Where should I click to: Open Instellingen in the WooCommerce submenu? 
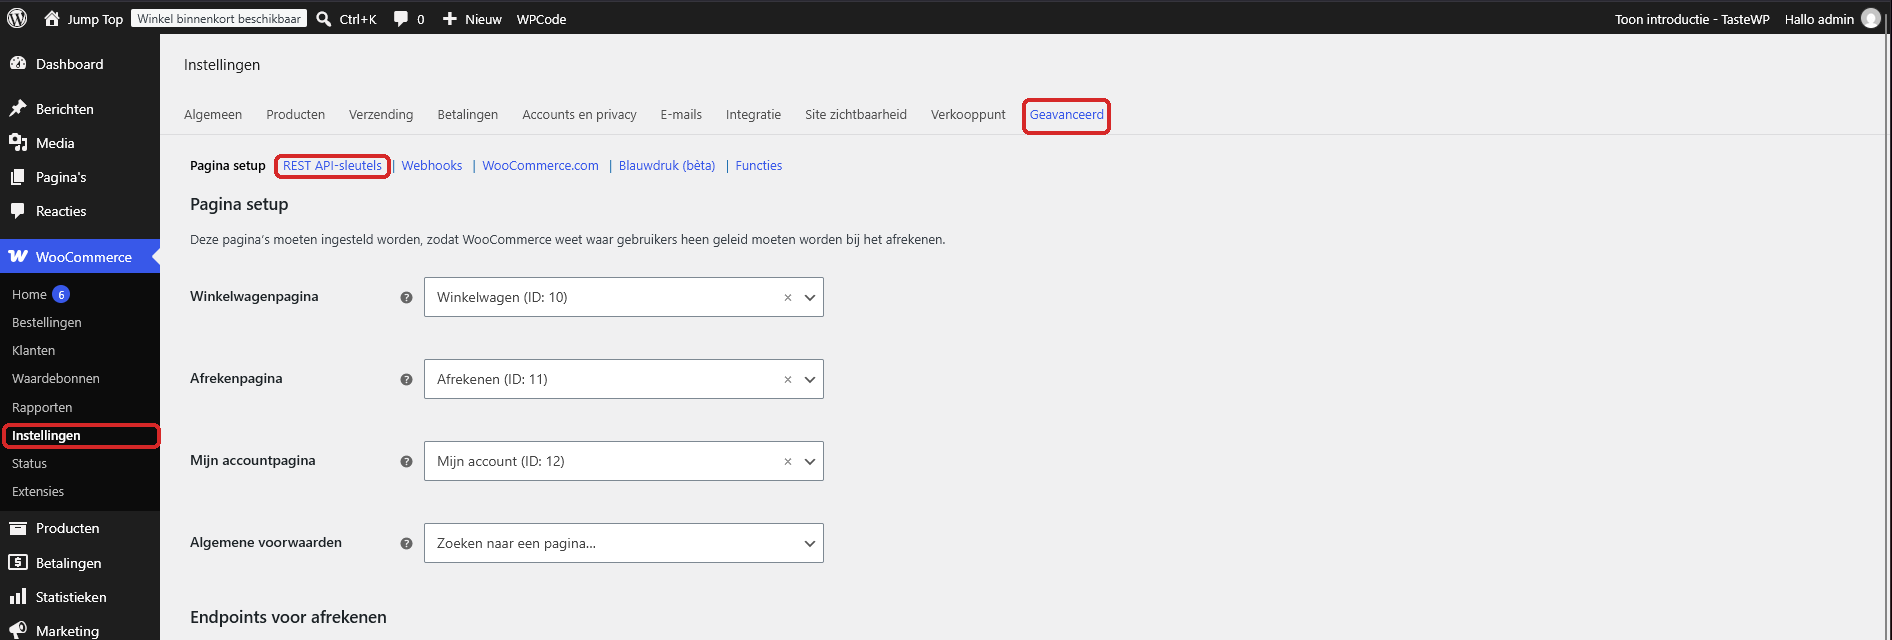(46, 435)
